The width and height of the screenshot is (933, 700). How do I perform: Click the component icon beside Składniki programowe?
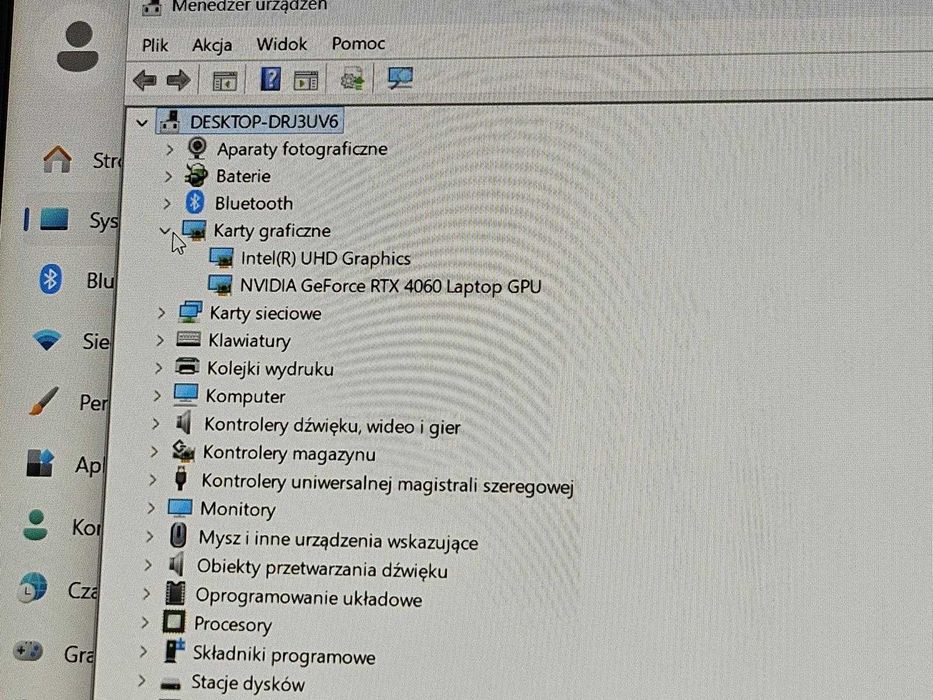click(174, 651)
